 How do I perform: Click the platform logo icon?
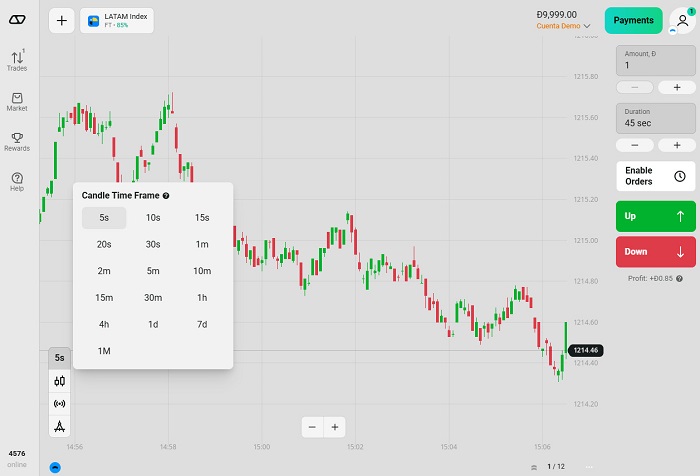(17, 20)
